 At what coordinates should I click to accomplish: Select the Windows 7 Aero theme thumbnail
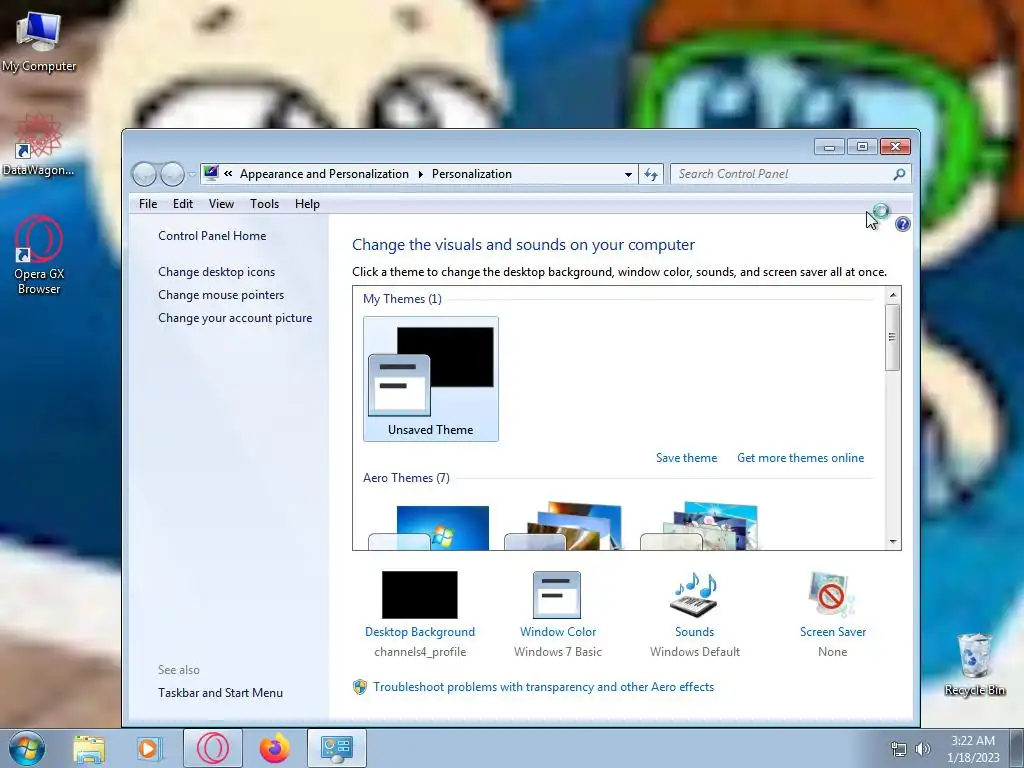tap(429, 528)
